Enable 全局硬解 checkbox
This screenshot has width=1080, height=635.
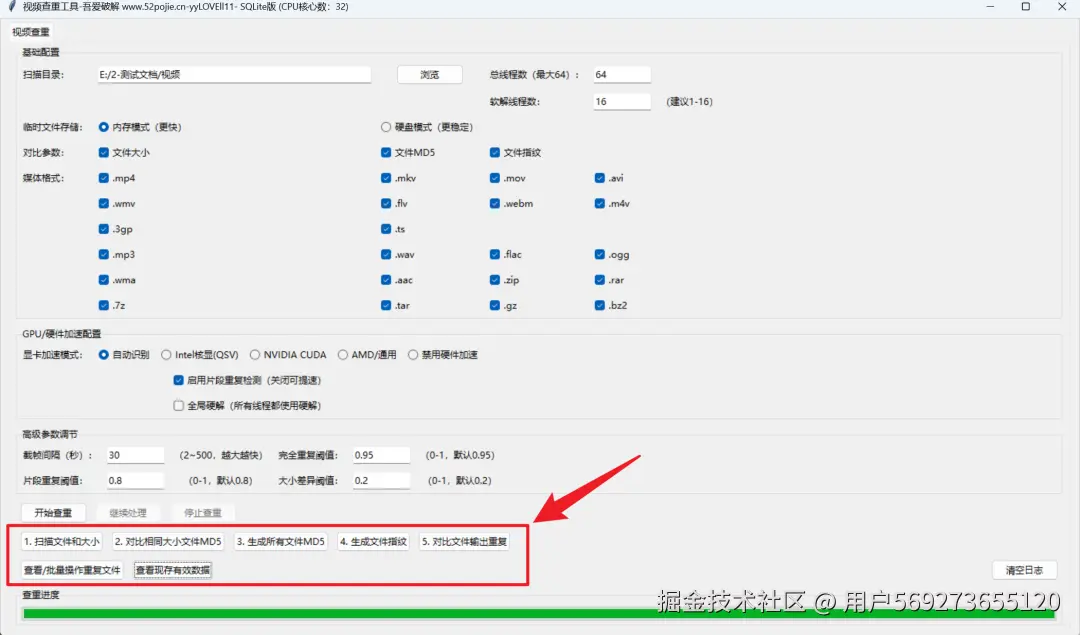click(178, 406)
